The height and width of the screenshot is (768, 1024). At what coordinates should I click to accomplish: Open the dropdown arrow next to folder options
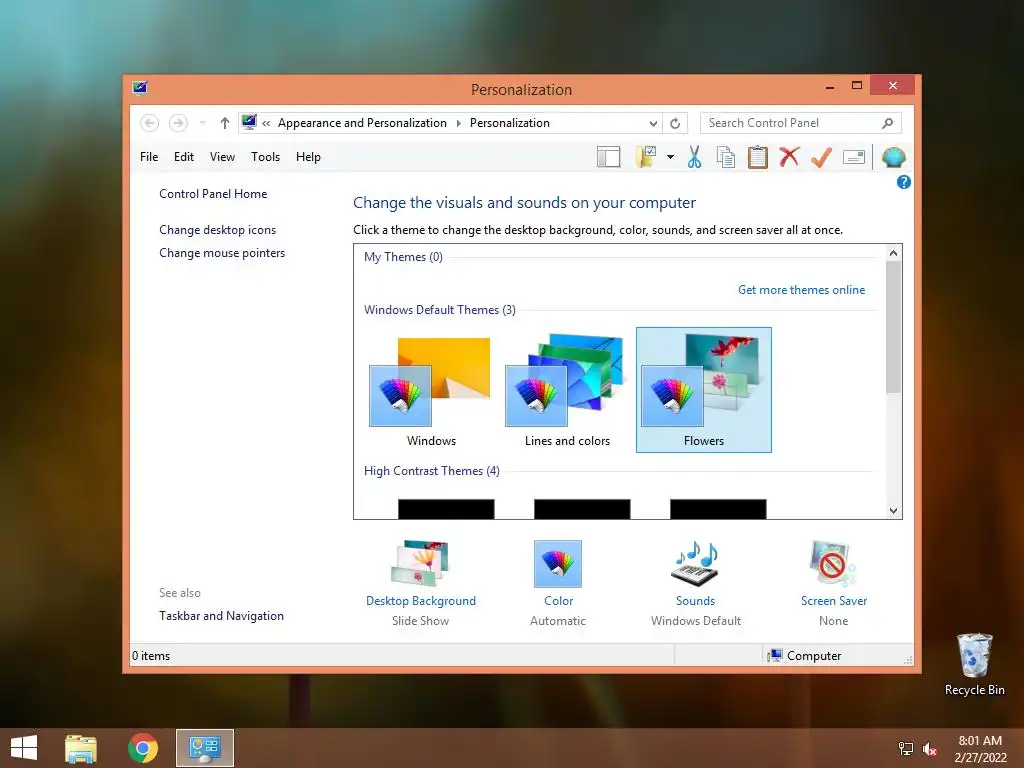tap(670, 157)
